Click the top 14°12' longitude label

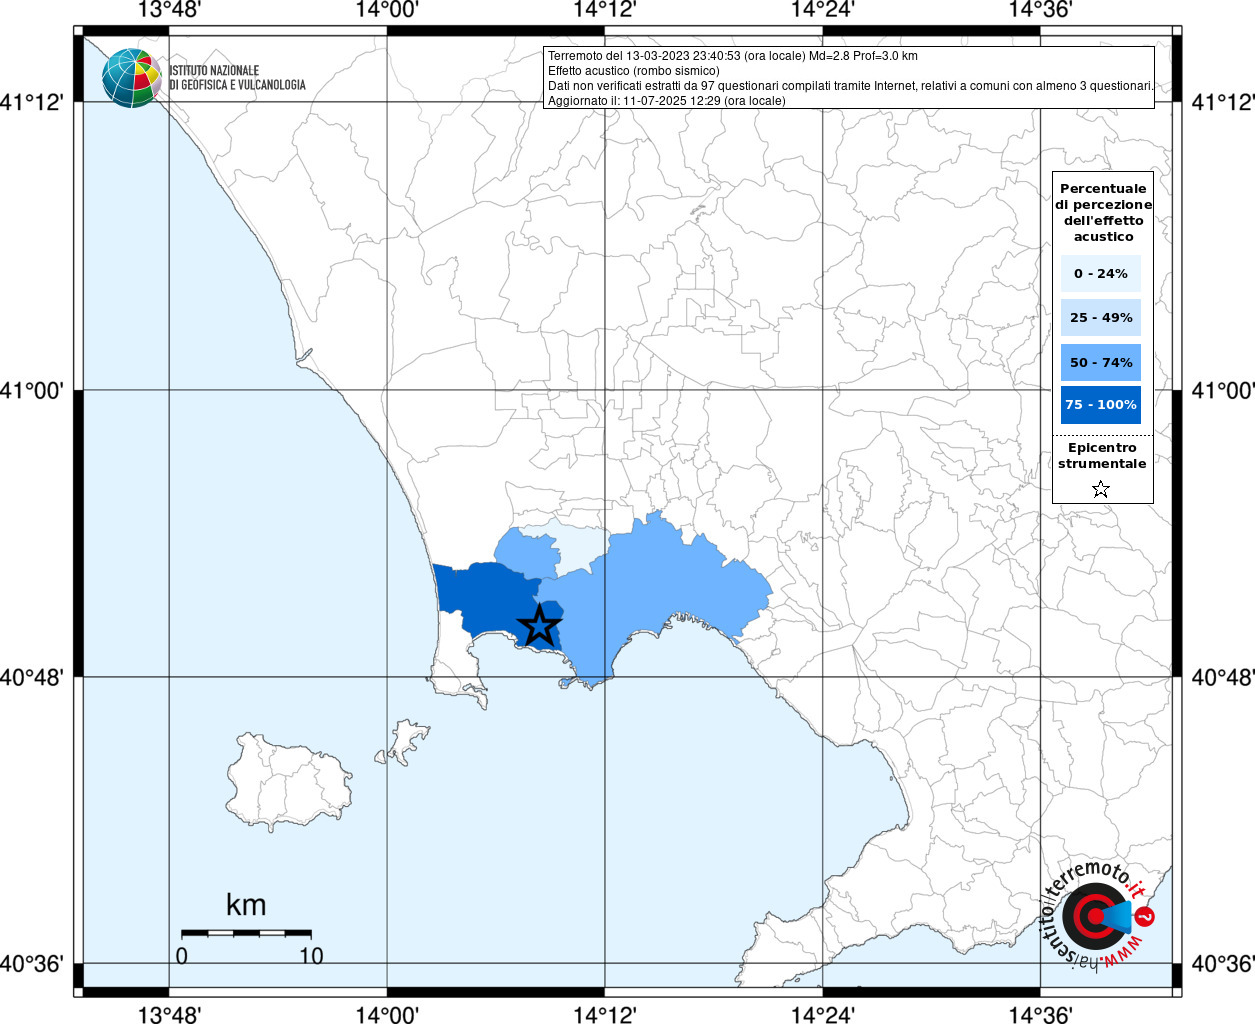click(604, 10)
